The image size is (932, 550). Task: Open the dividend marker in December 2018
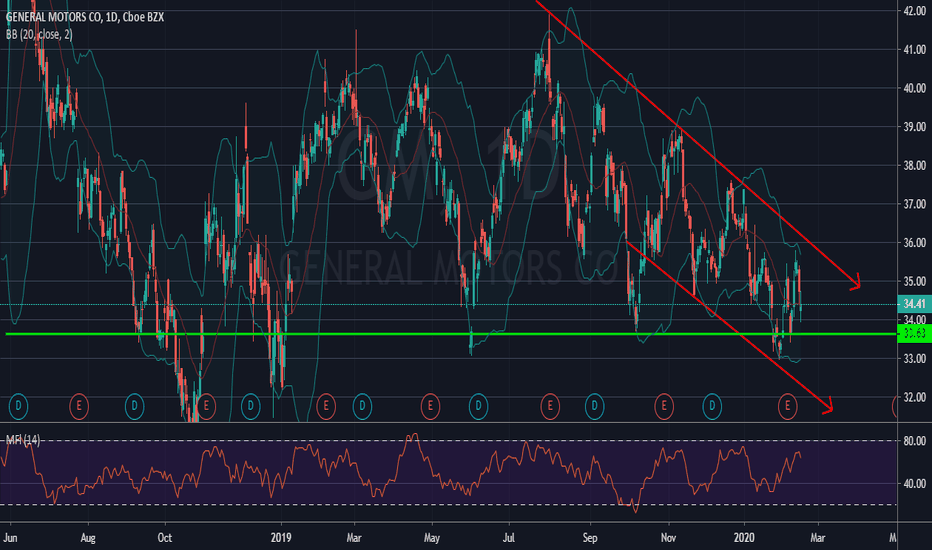250,407
